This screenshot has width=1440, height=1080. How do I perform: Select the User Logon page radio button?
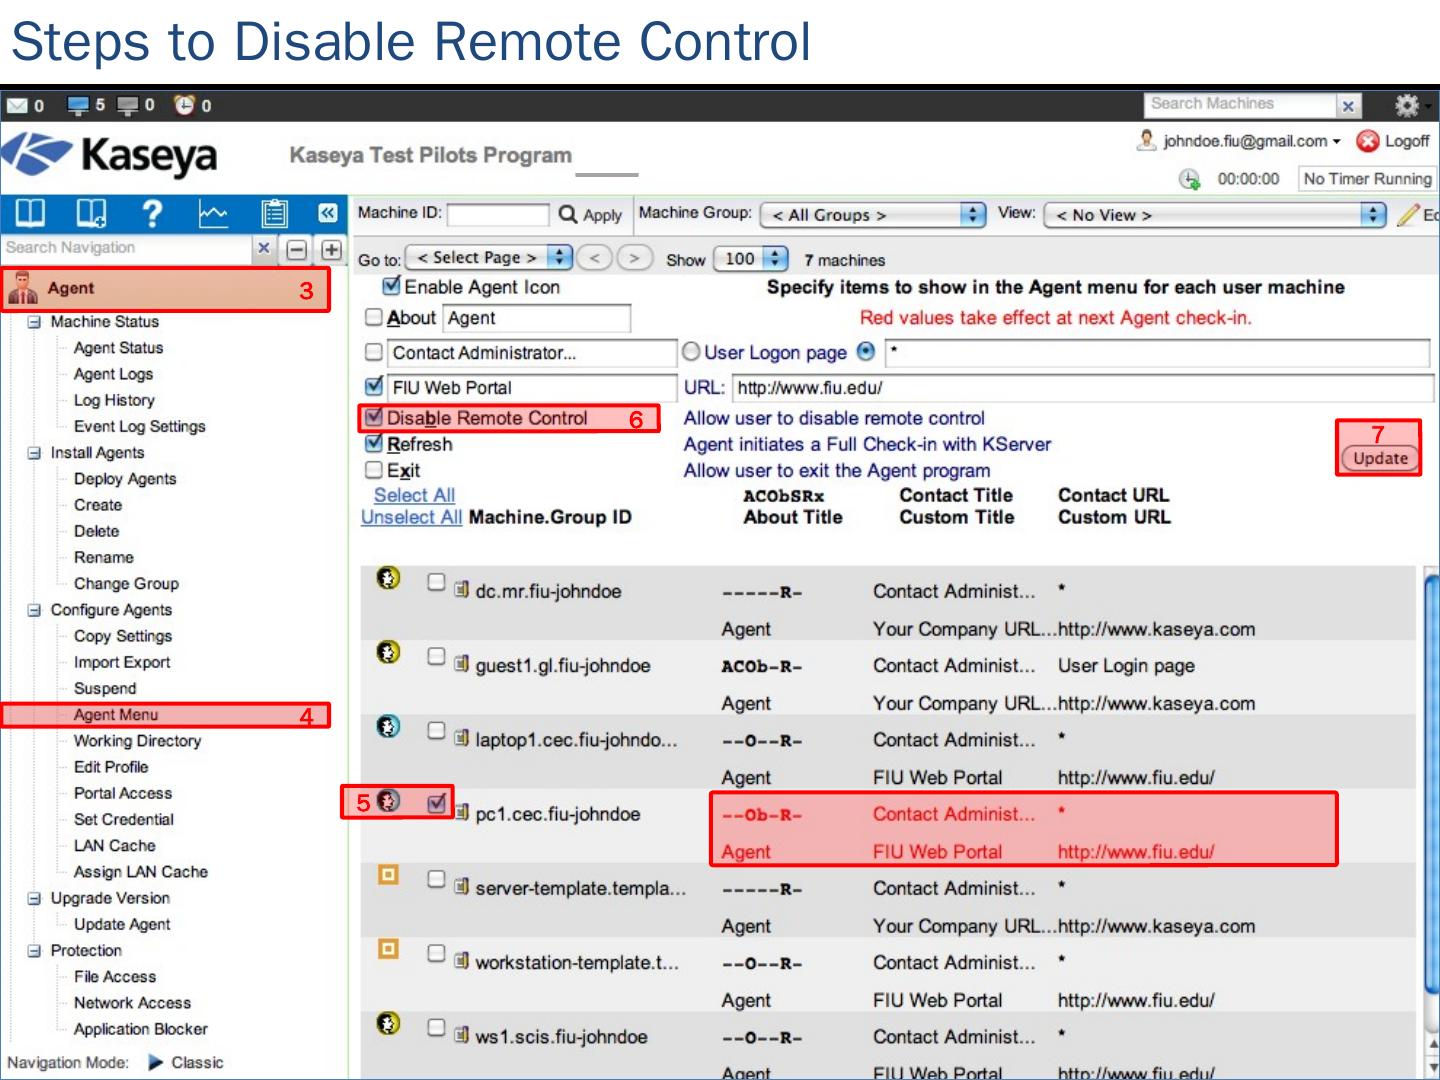(691, 352)
